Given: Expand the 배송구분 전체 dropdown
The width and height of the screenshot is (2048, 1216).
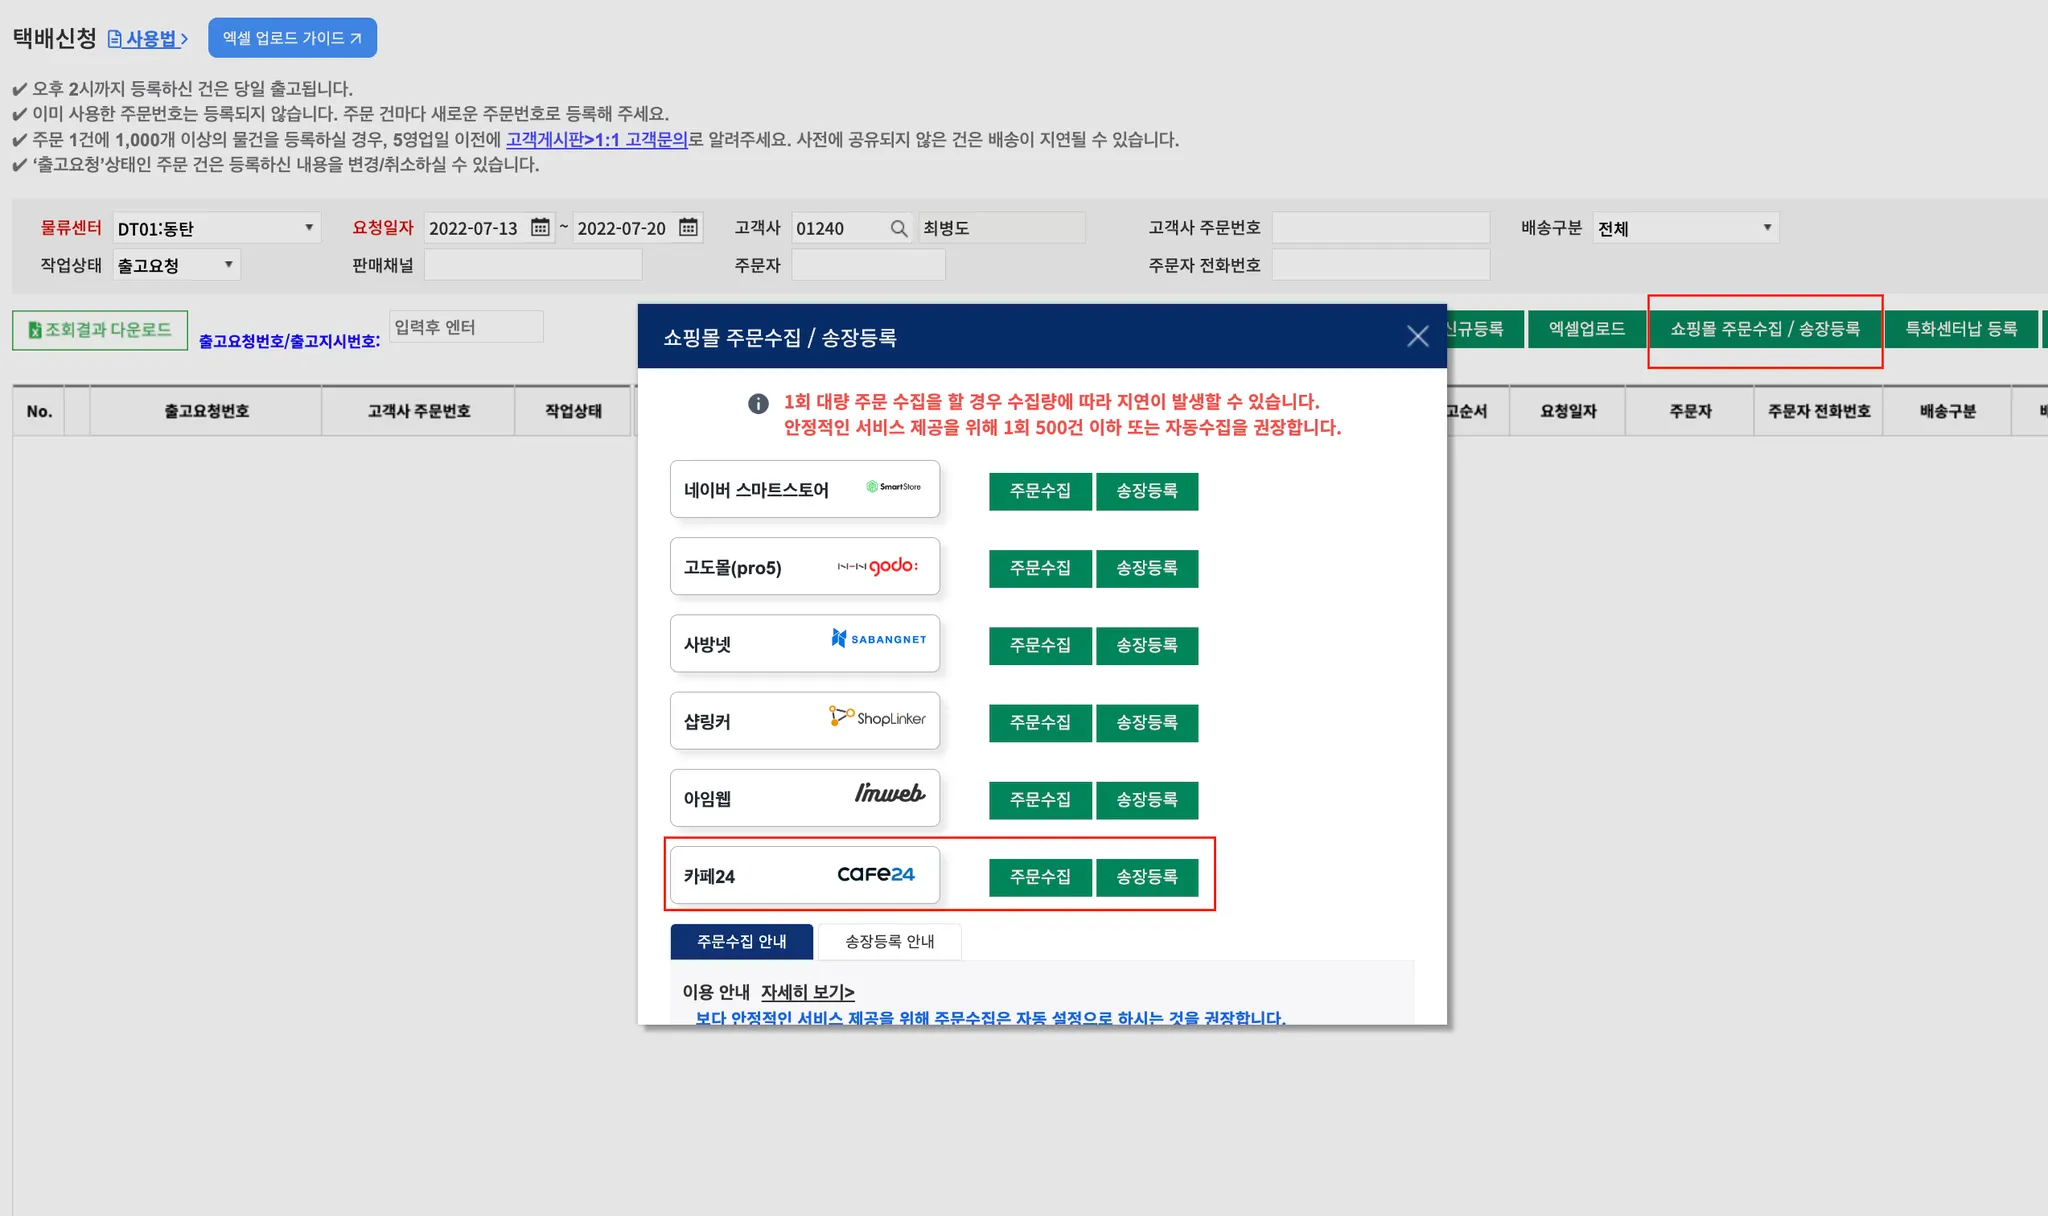Looking at the screenshot, I should 1685,228.
